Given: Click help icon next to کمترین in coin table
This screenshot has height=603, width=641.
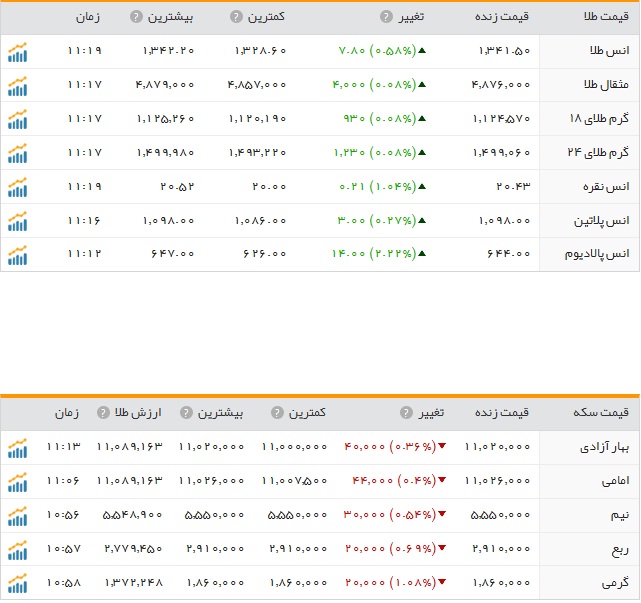Looking at the screenshot, I should (x=277, y=412).
